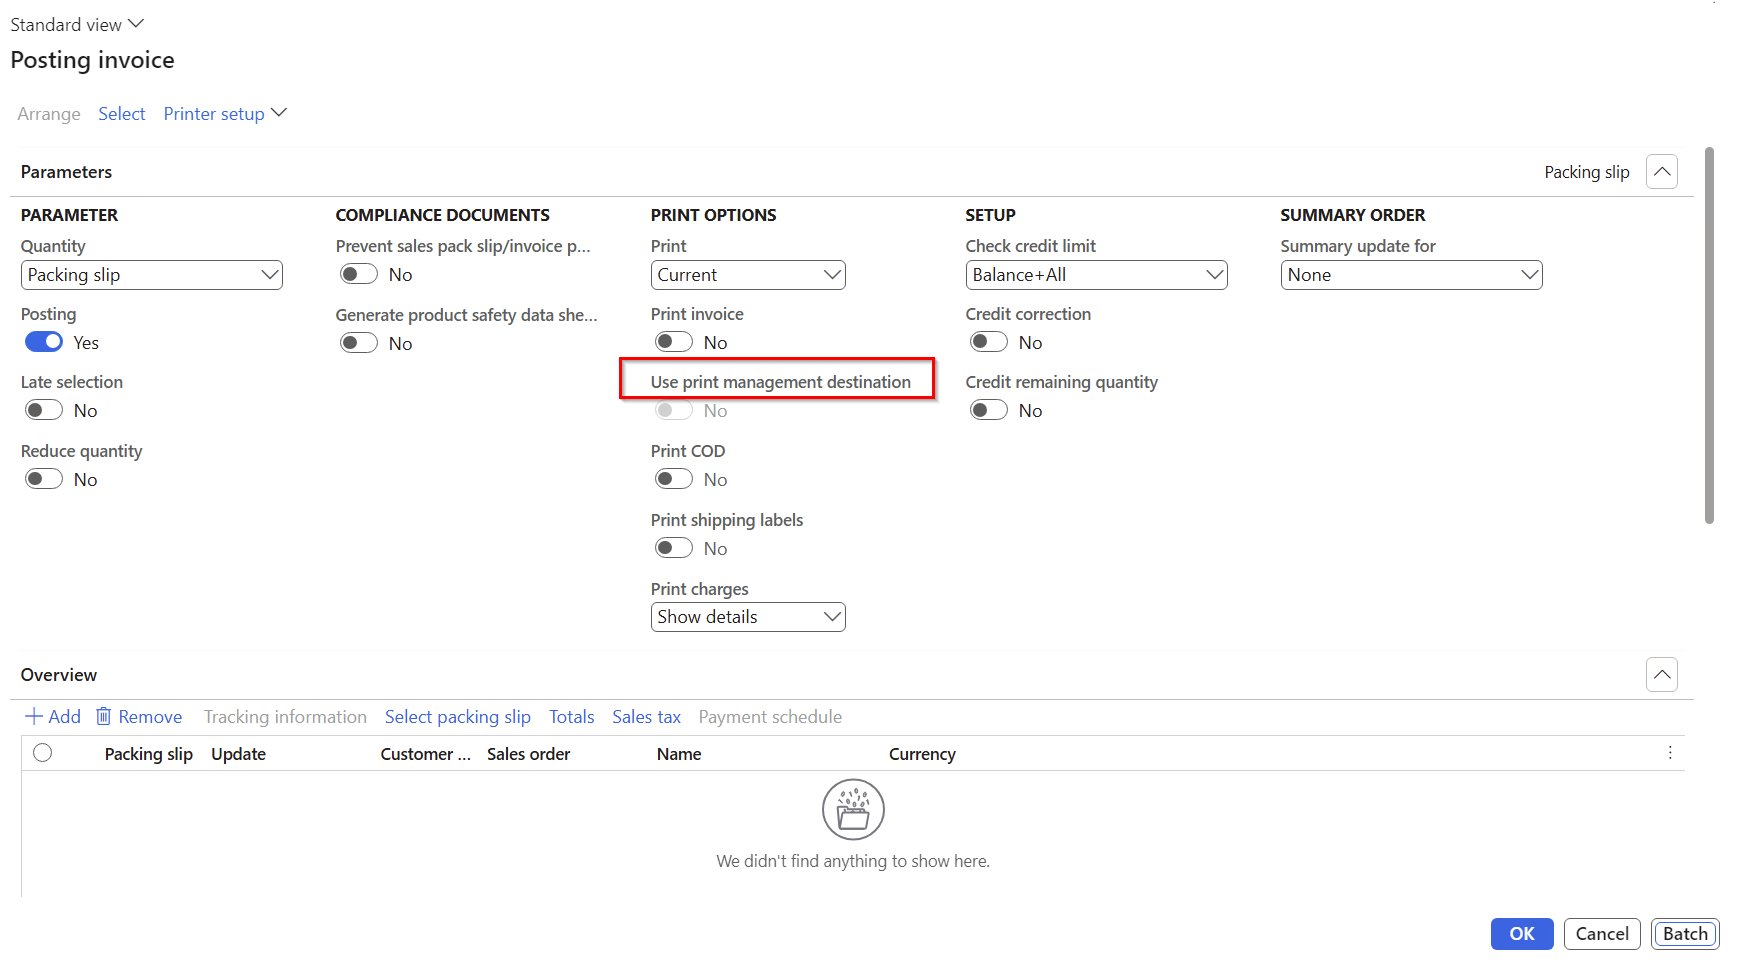Enable the Print invoice toggle
Screen dimensions: 1737x962
click(x=673, y=342)
